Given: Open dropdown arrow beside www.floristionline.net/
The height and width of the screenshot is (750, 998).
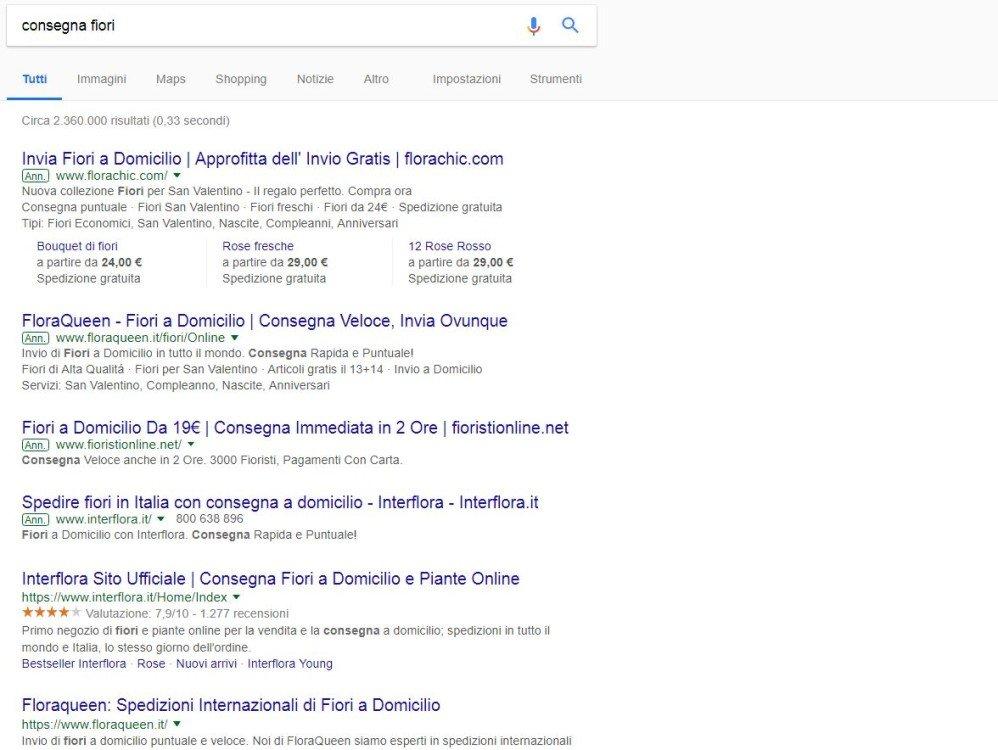Looking at the screenshot, I should tap(191, 444).
